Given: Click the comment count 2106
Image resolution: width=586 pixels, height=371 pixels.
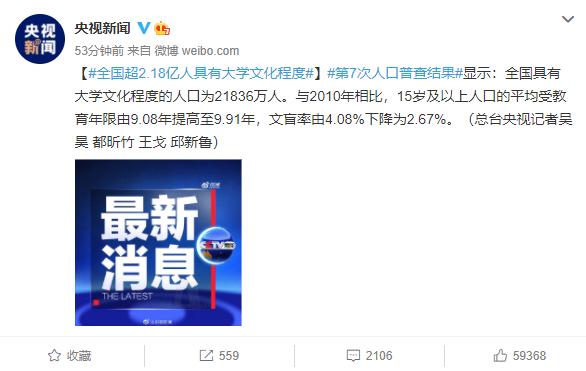Looking at the screenshot, I should pyautogui.click(x=379, y=356).
